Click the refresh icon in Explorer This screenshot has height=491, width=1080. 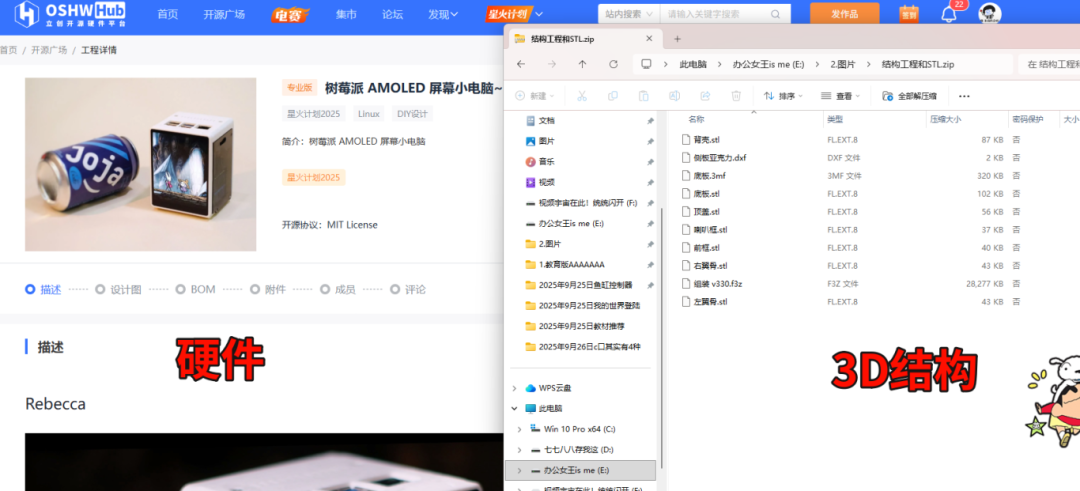(614, 64)
